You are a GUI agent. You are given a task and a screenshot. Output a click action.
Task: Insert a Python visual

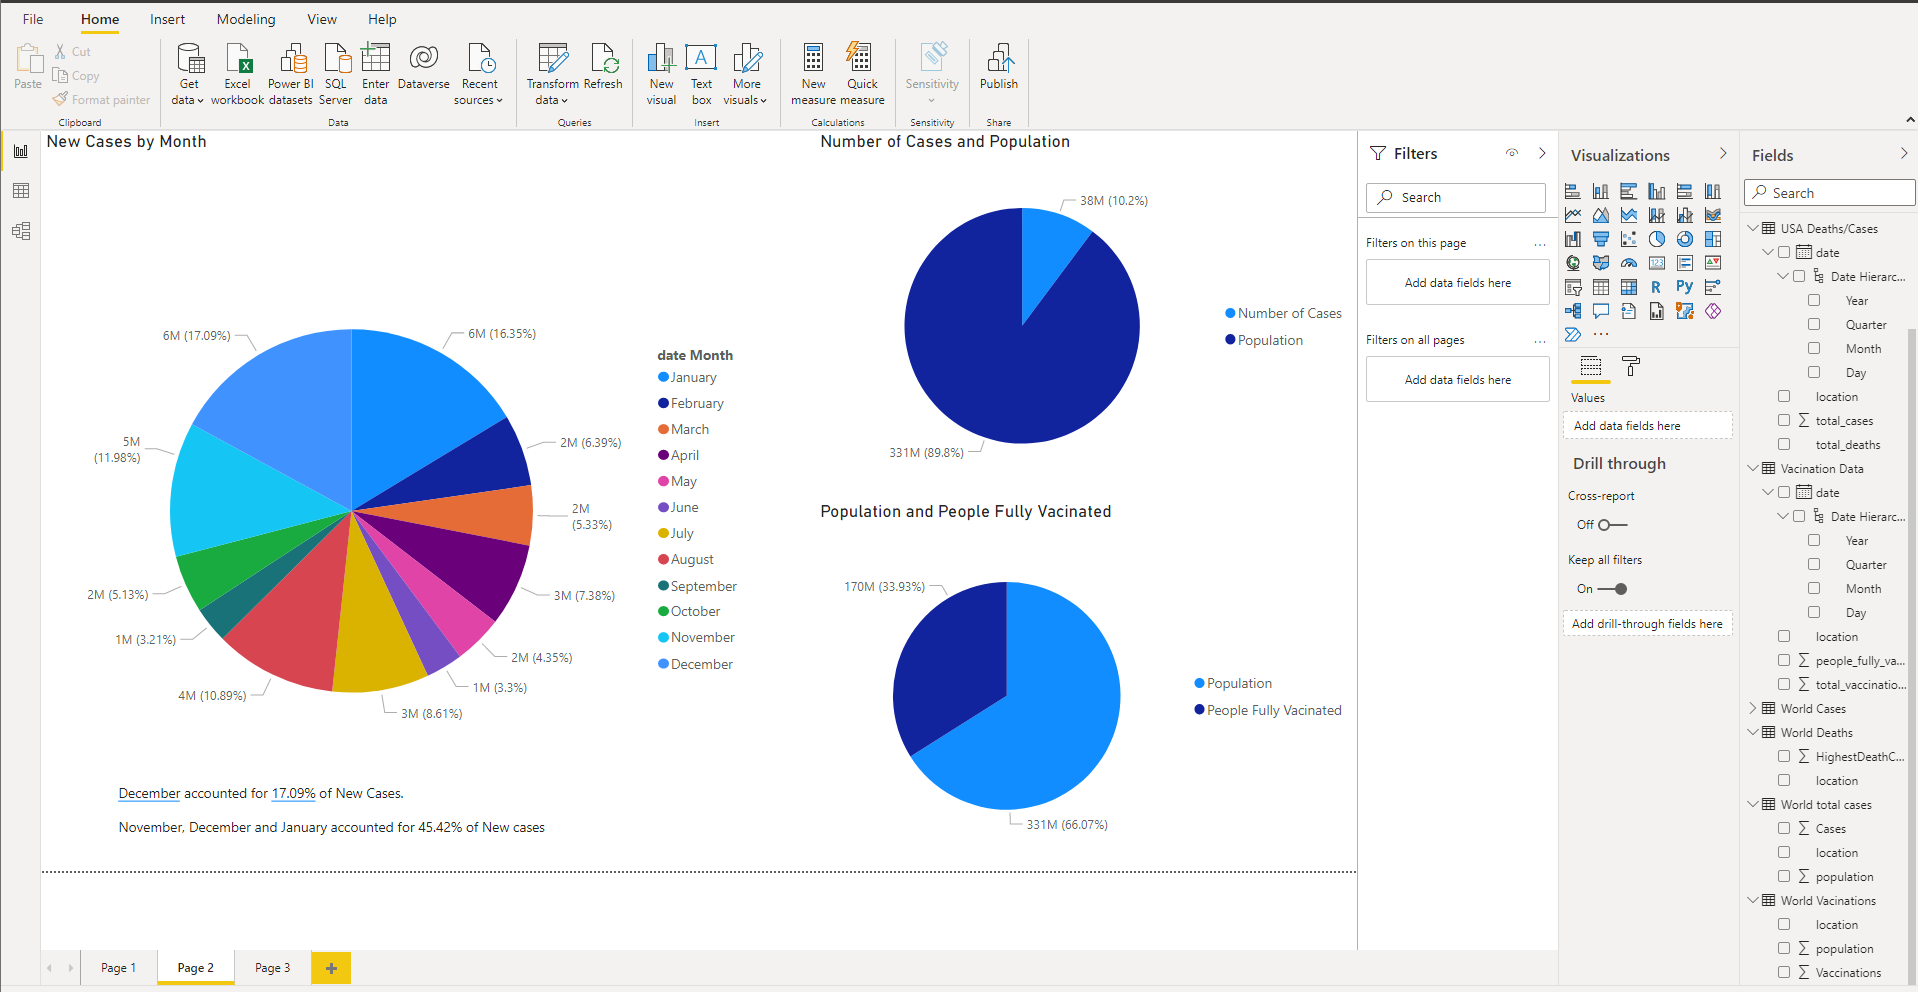[1684, 287]
